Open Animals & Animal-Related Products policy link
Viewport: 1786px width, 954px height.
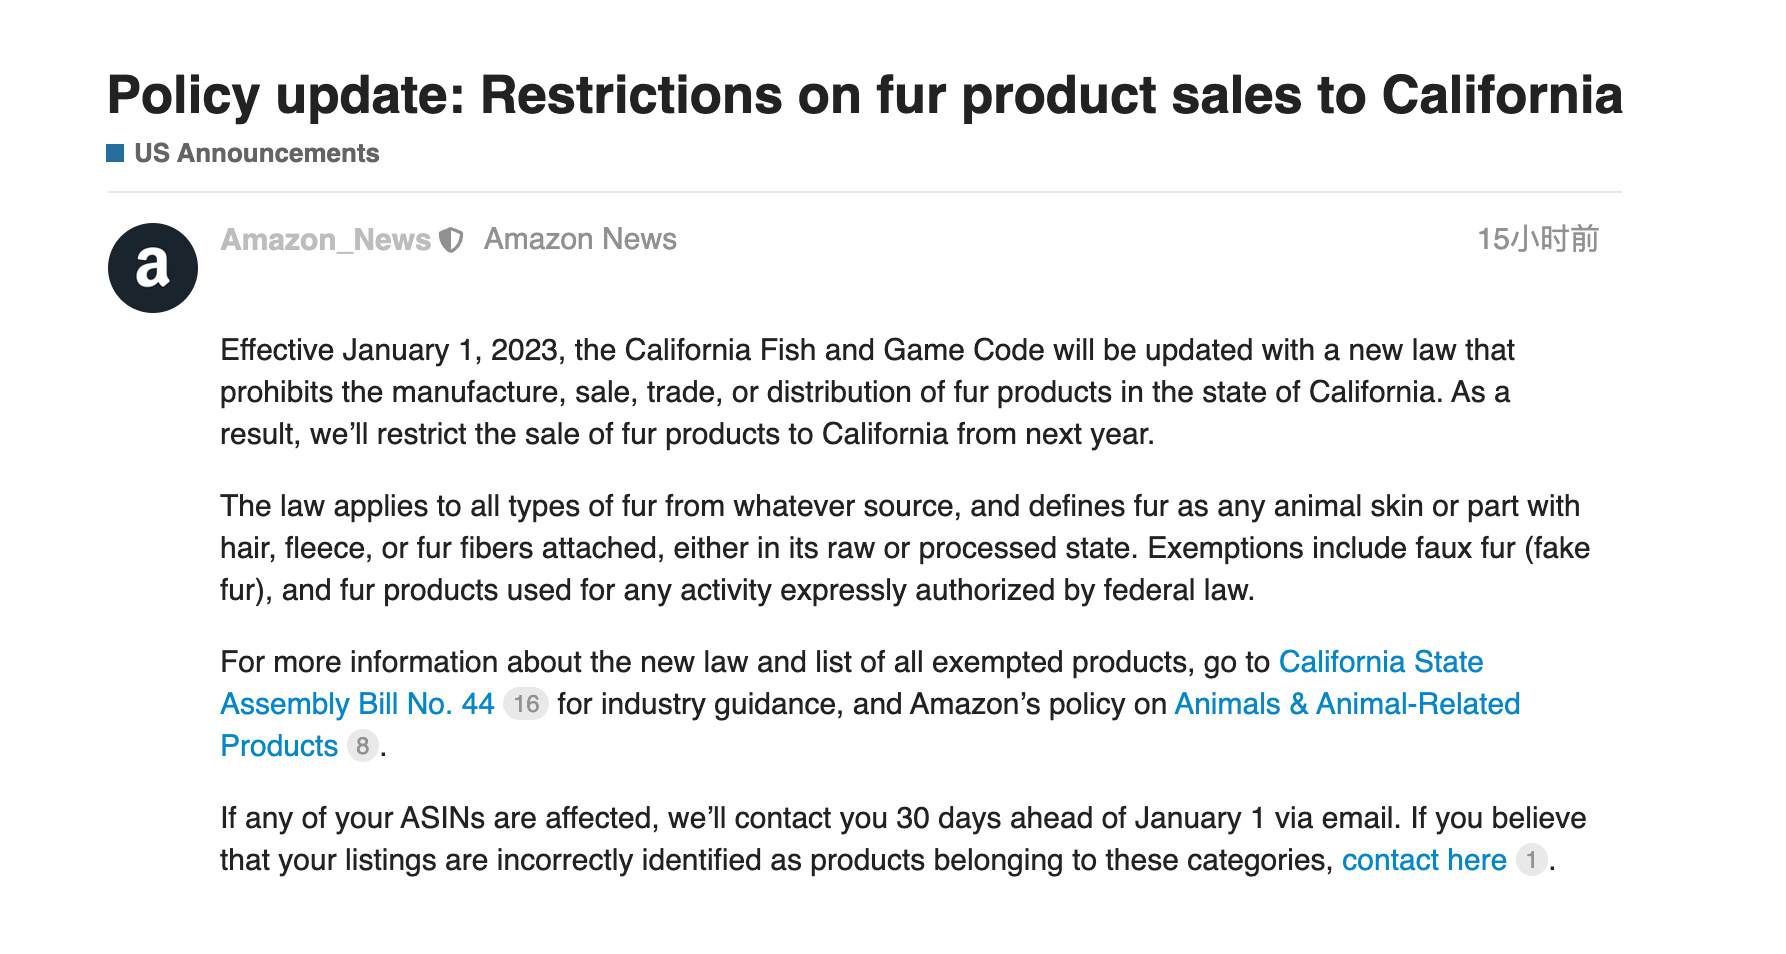coord(1346,704)
